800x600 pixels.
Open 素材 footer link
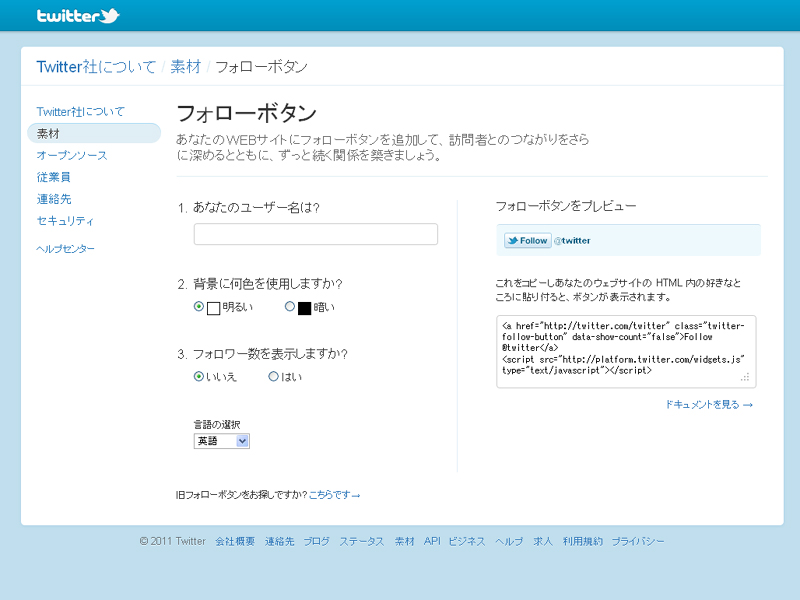pyautogui.click(x=404, y=541)
